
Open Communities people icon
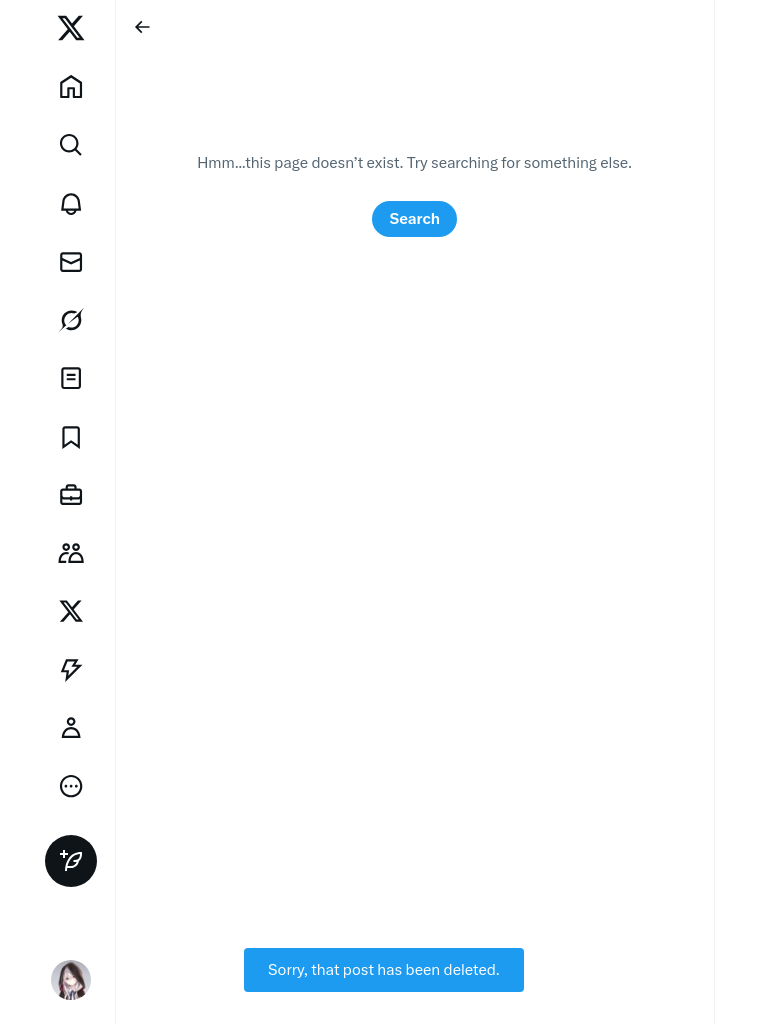point(71,553)
